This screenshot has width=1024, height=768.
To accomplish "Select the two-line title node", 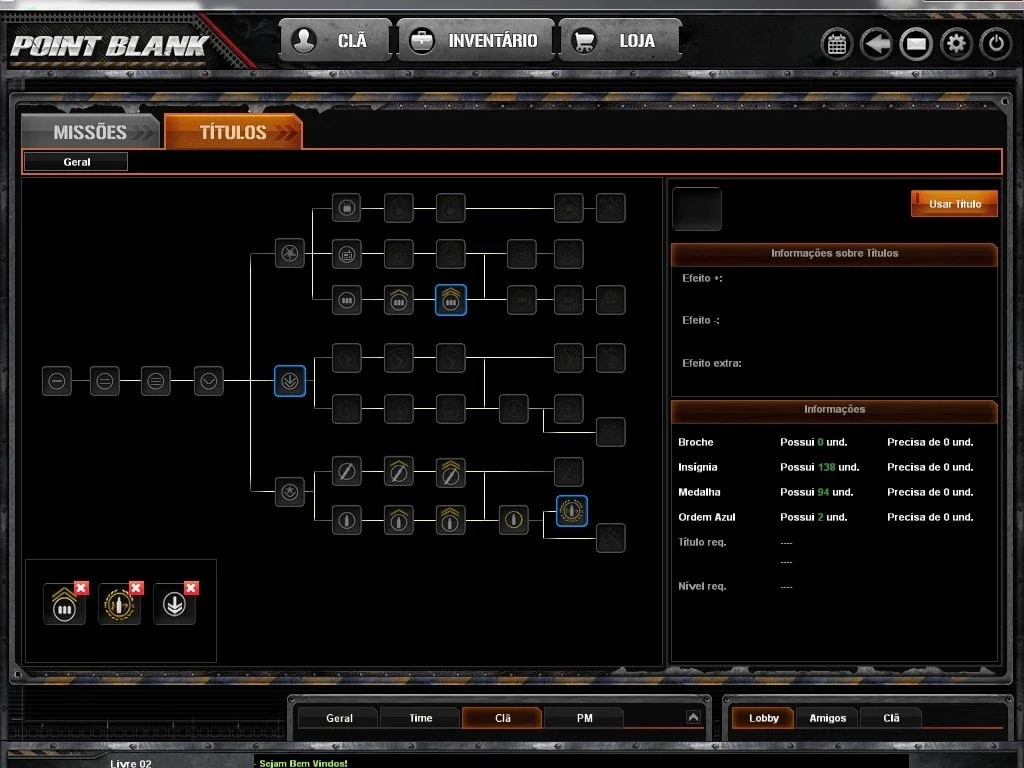I will tap(104, 381).
